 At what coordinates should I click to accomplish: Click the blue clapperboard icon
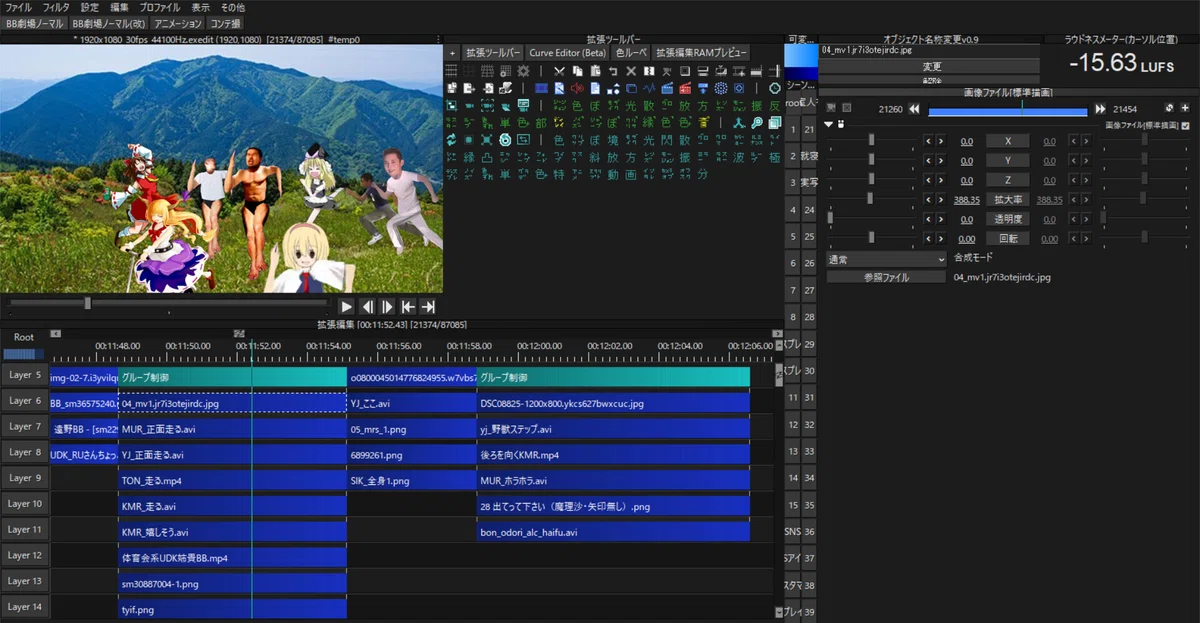coord(667,88)
